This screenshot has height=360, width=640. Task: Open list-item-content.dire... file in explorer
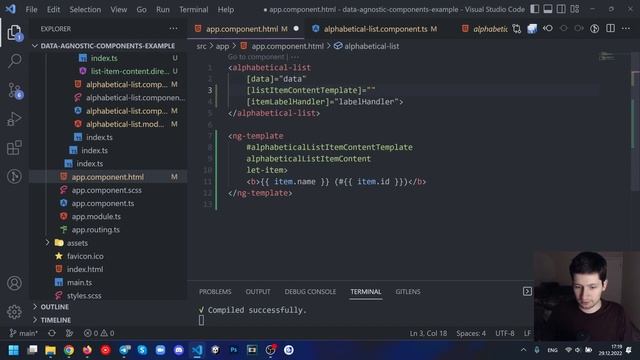click(130, 71)
